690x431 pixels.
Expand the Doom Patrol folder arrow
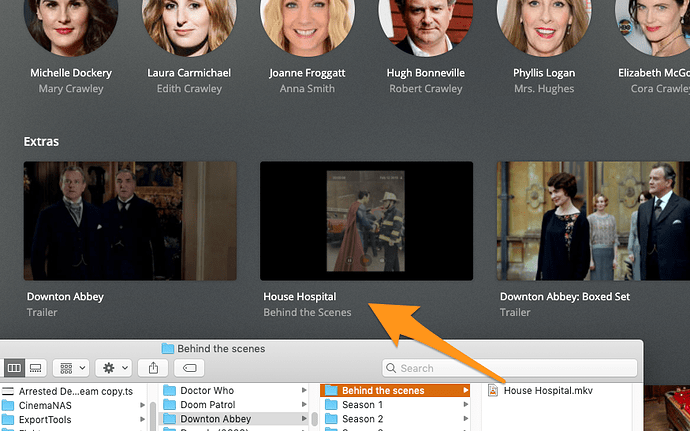(x=304, y=405)
